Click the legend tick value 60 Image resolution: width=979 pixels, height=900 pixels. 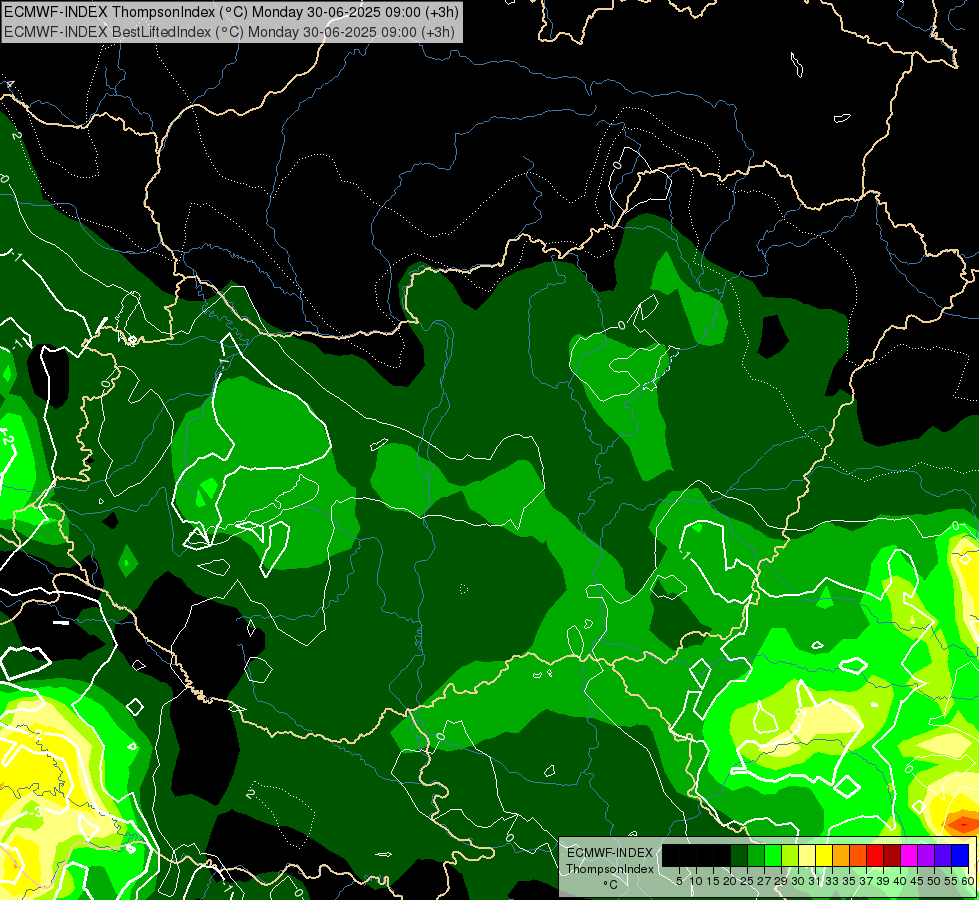point(968,881)
